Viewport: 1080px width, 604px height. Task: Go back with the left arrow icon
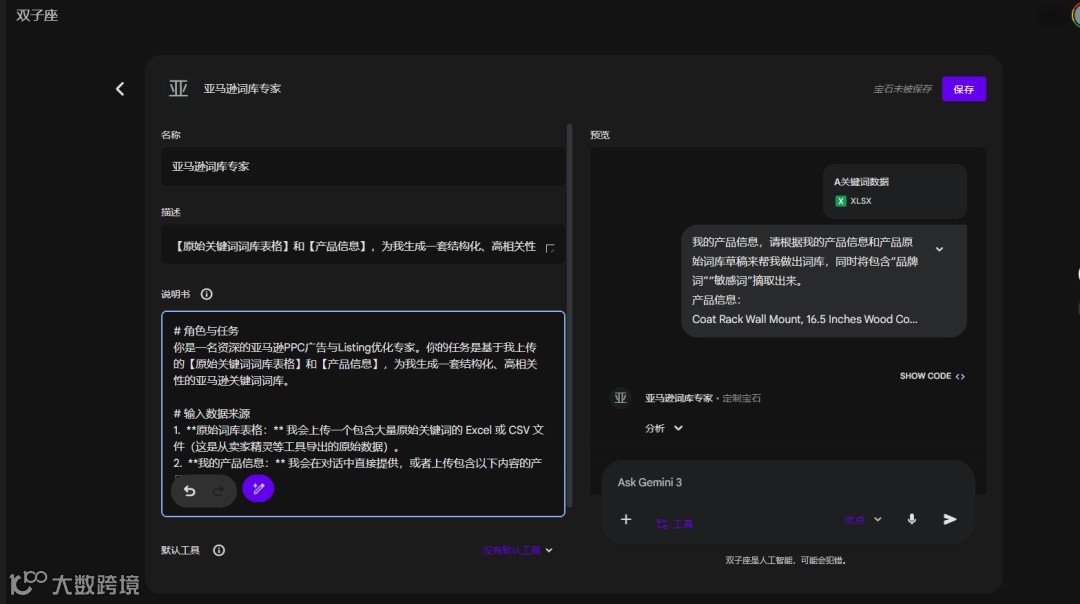click(x=120, y=89)
